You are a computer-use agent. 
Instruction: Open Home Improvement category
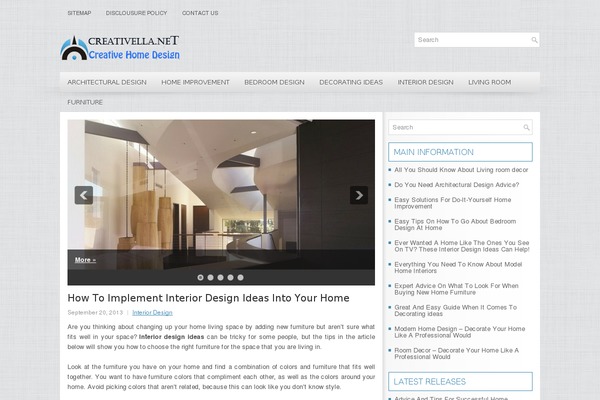click(x=196, y=82)
